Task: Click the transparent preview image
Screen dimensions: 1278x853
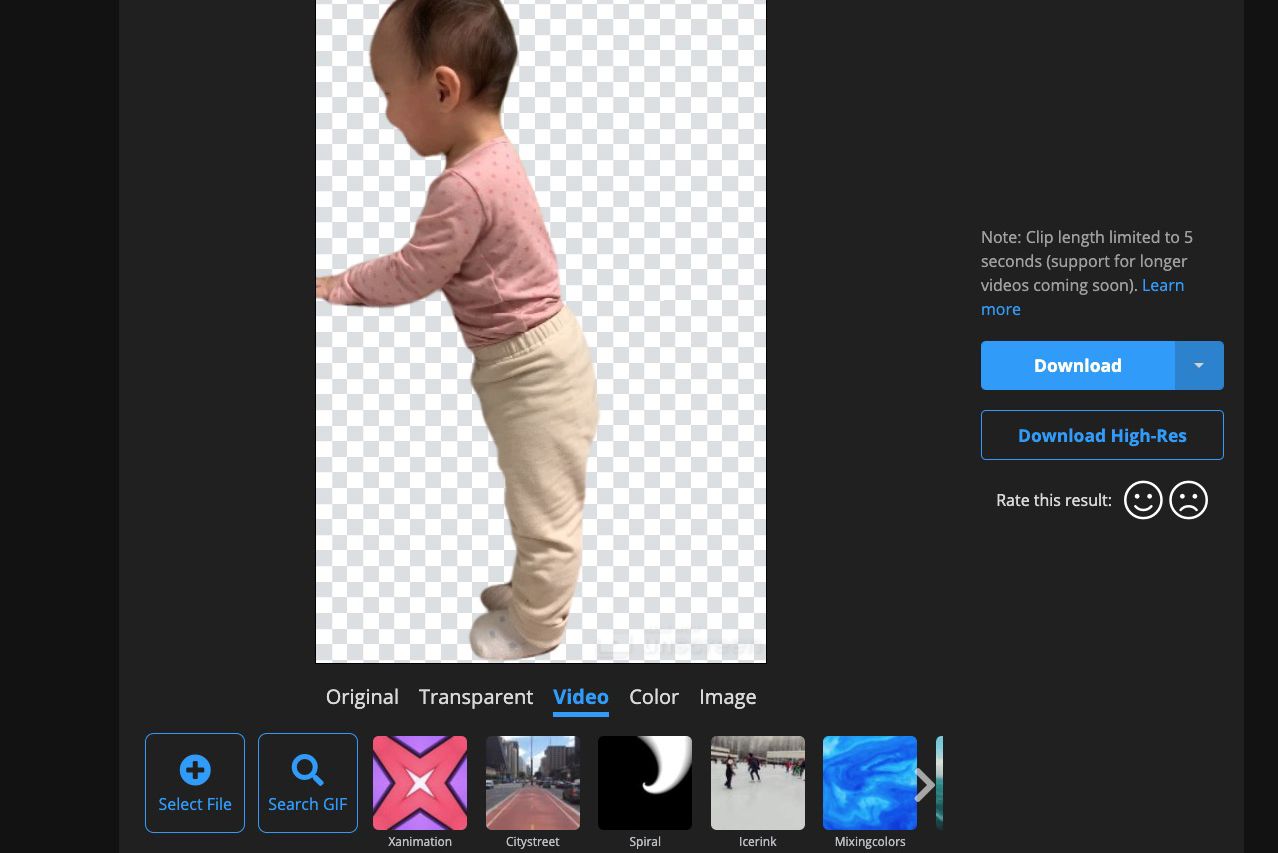Action: tap(541, 330)
